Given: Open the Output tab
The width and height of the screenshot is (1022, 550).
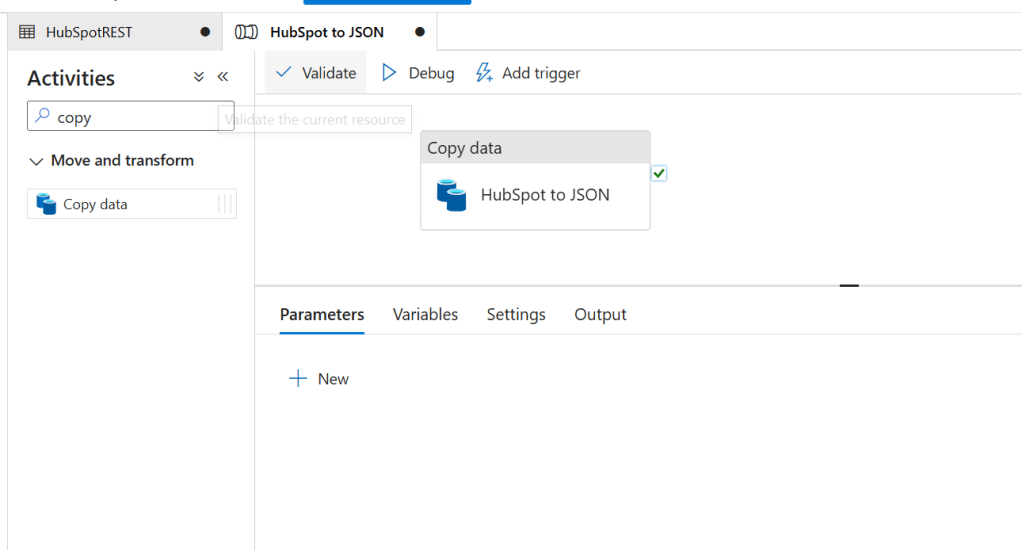Looking at the screenshot, I should 600,315.
